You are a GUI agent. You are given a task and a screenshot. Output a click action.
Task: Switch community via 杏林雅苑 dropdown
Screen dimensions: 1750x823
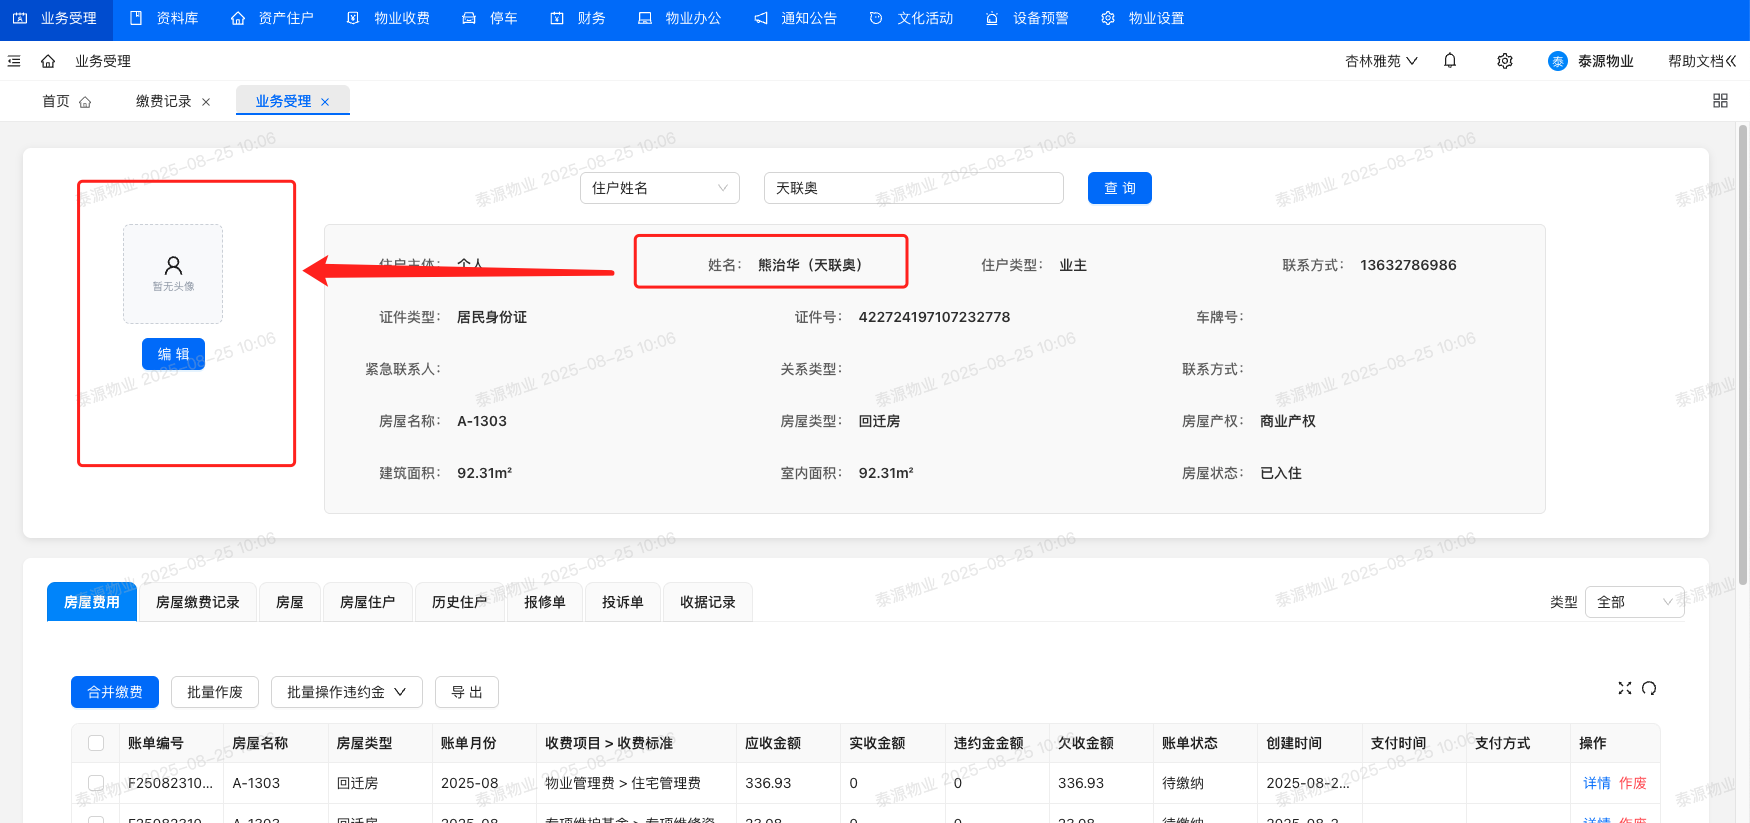tap(1381, 61)
